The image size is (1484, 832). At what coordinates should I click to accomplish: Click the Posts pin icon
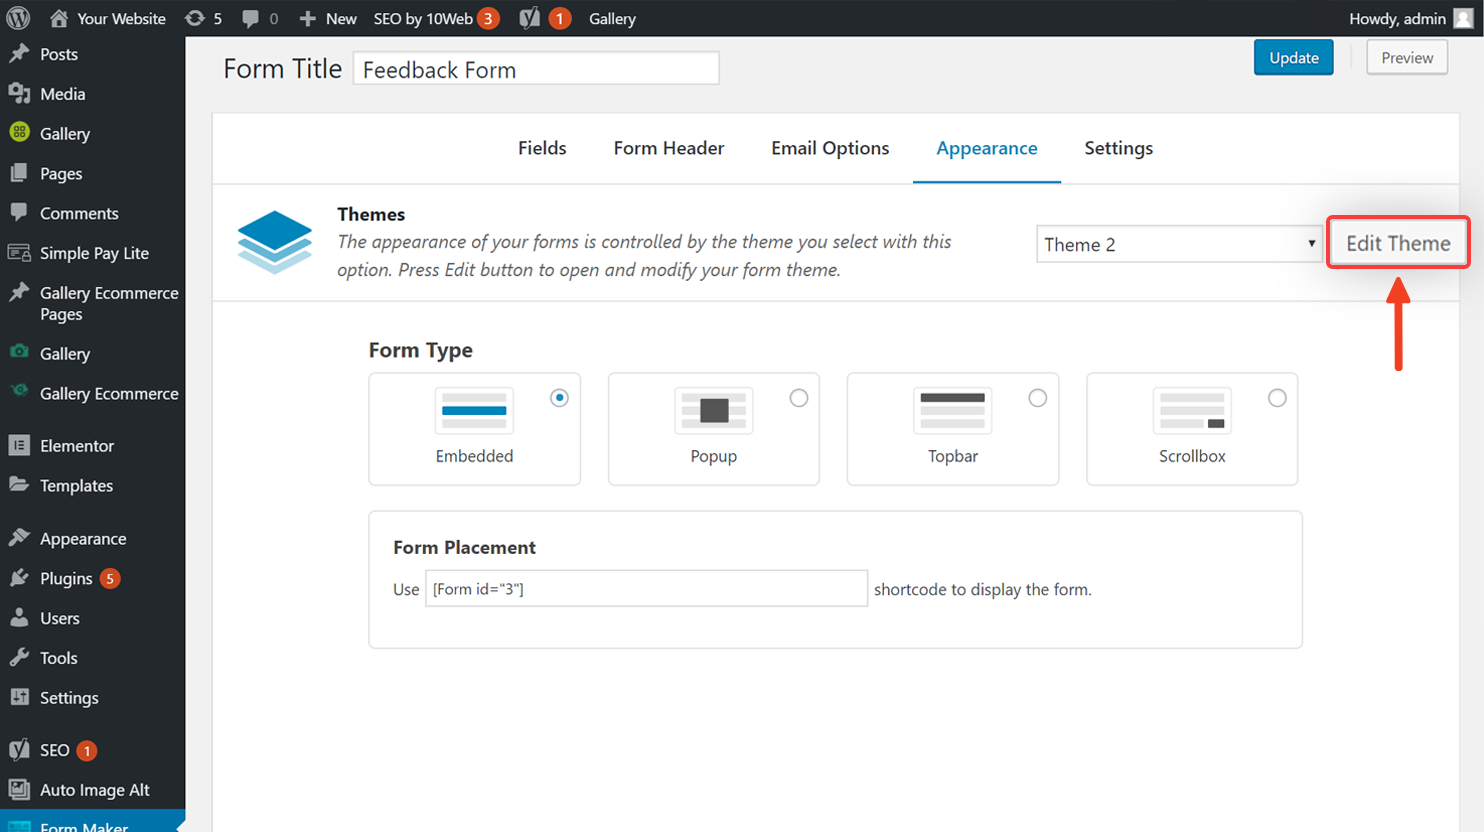[x=19, y=54]
